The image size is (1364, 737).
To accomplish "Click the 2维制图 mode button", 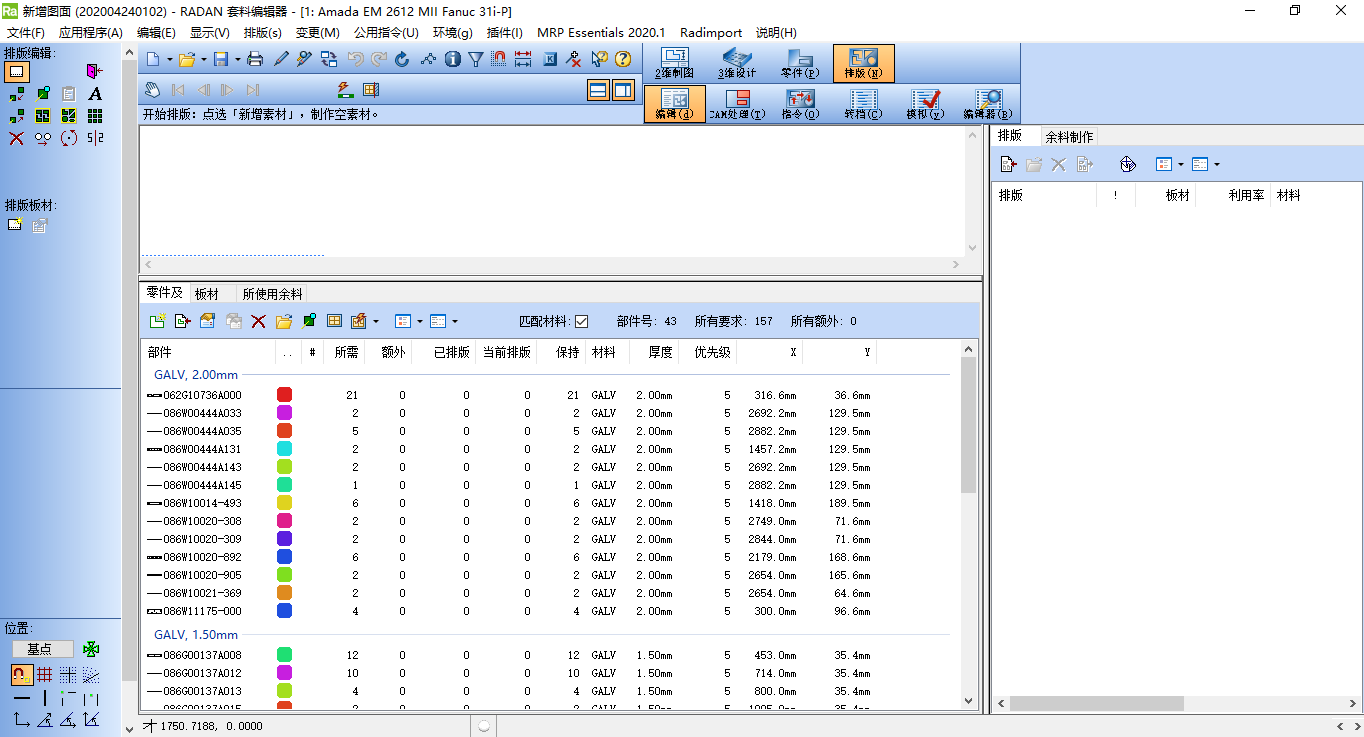I will click(x=675, y=63).
